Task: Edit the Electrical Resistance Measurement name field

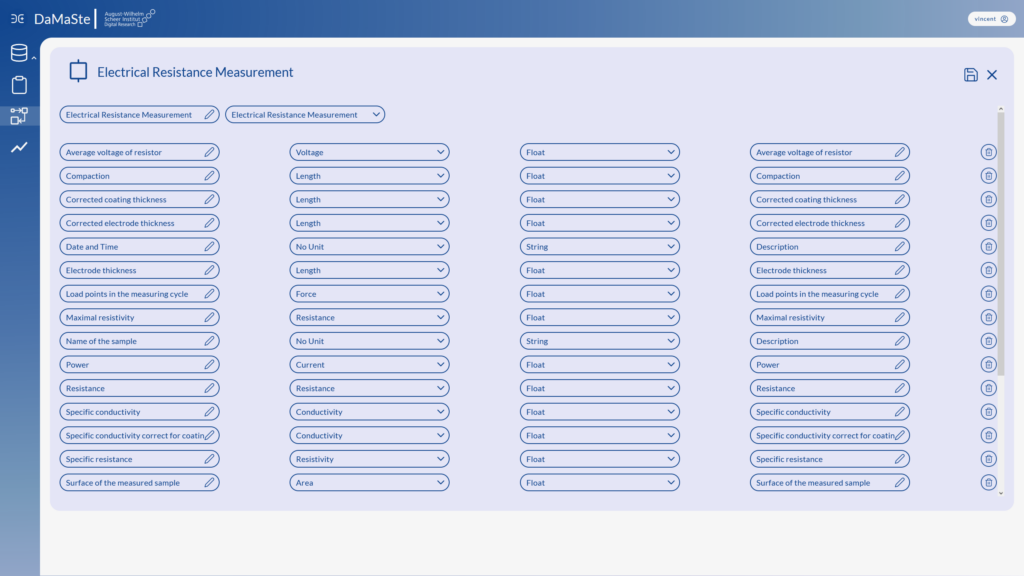Action: click(139, 114)
